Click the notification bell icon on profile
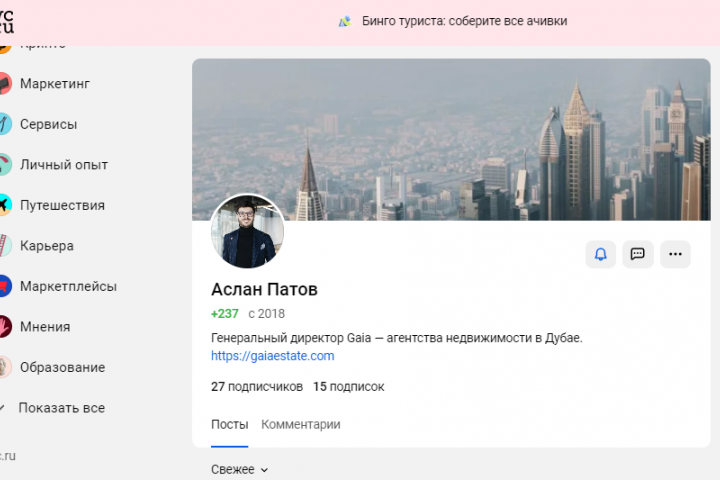The height and width of the screenshot is (480, 720). pos(601,254)
